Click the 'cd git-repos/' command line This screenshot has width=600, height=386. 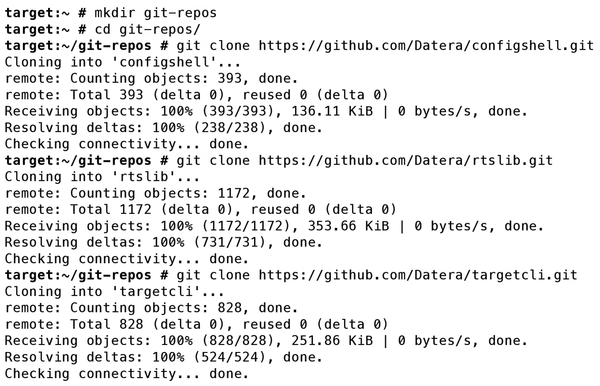tap(103, 29)
